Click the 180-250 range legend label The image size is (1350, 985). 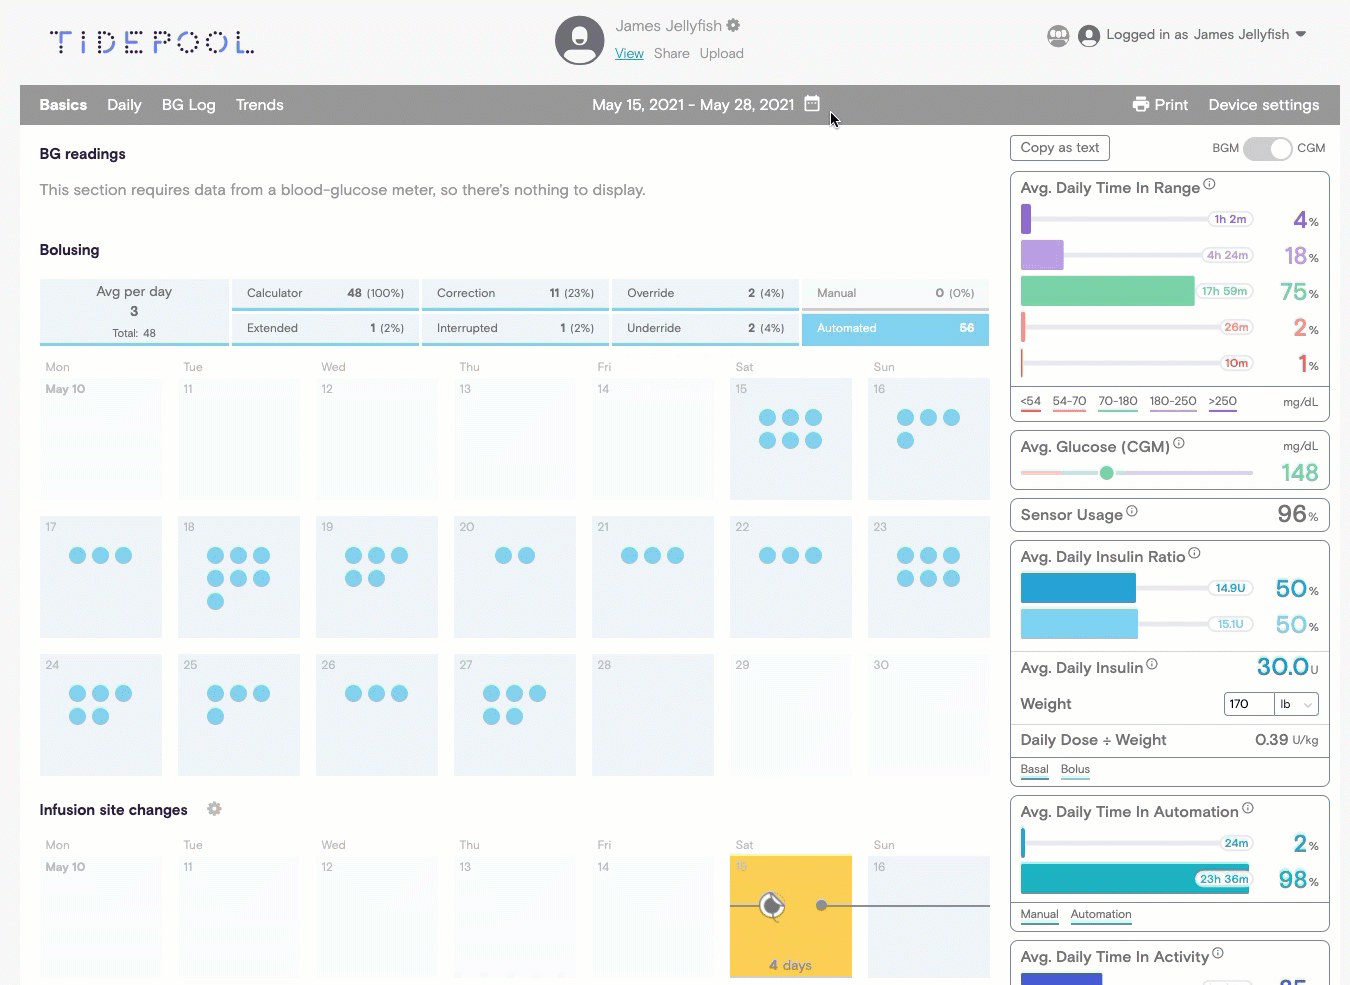coord(1173,402)
